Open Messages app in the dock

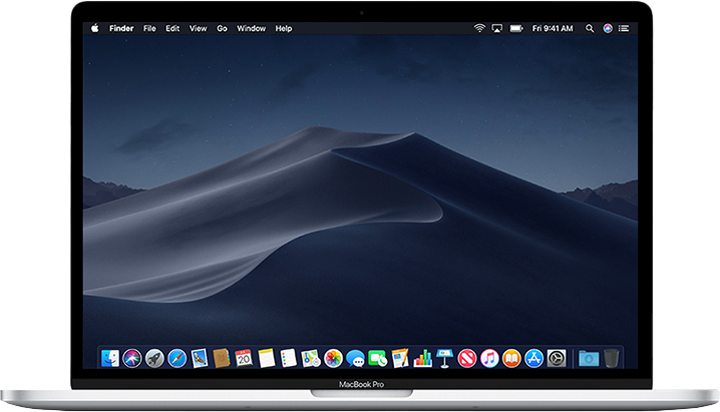tap(355, 357)
